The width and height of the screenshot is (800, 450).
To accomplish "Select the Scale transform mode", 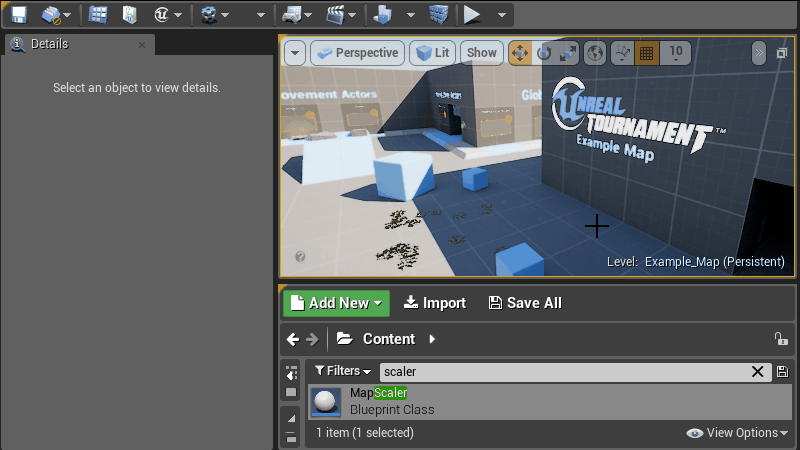I will (x=567, y=53).
